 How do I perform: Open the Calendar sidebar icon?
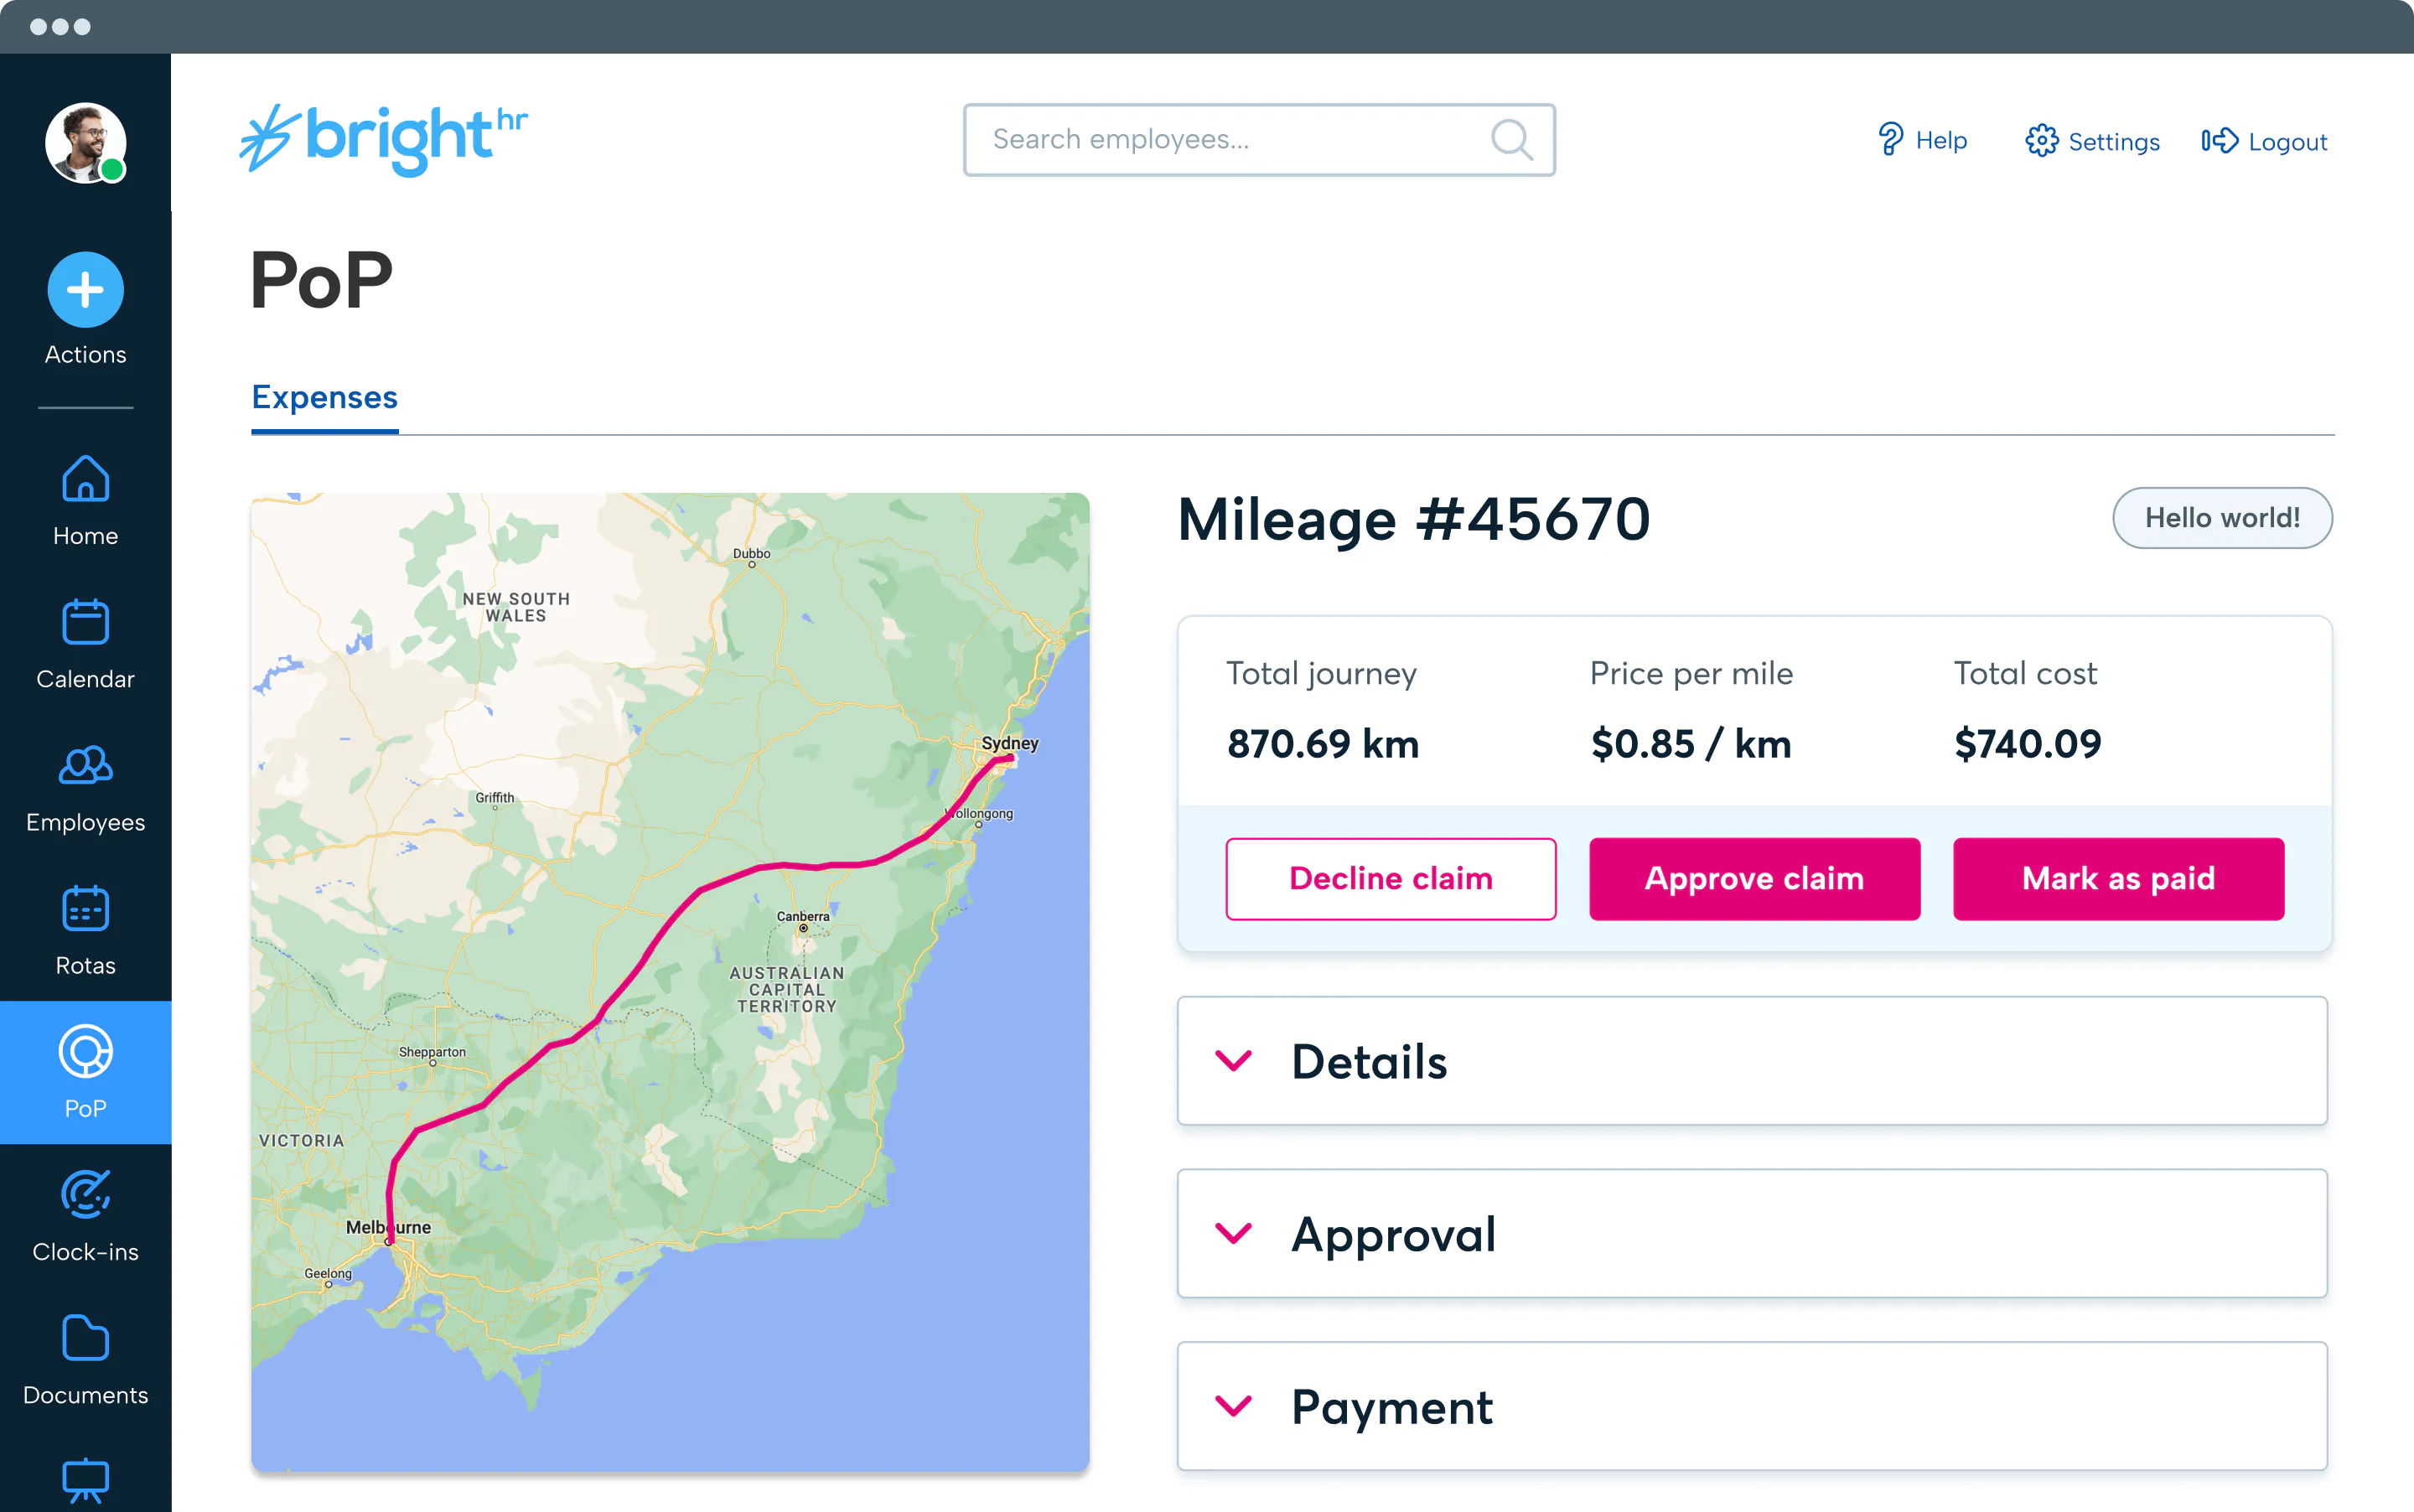click(85, 622)
